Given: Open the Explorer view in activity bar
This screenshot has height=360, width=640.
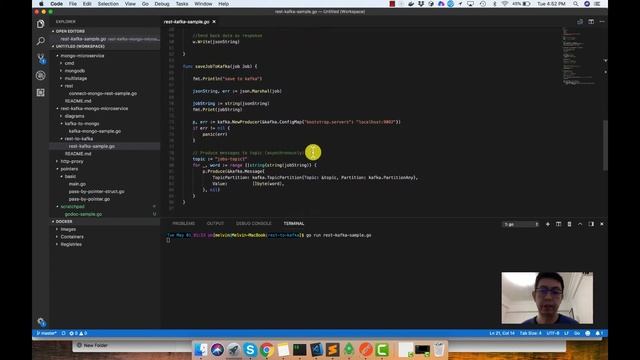Looking at the screenshot, I should tap(40, 24).
